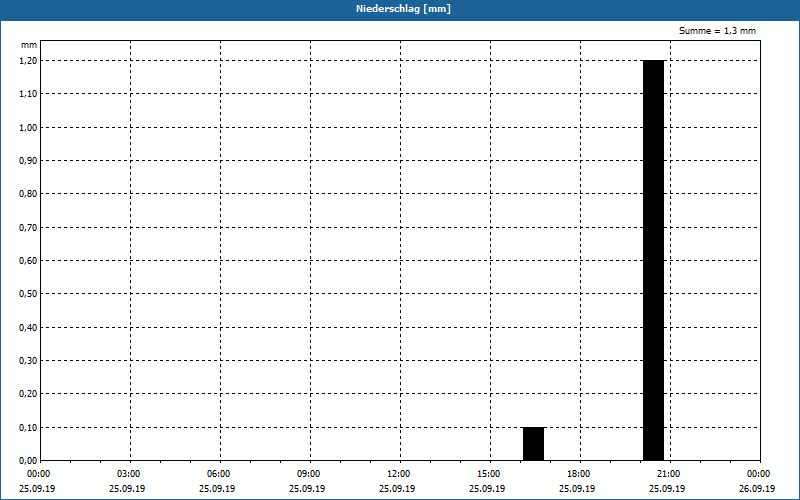Select the 0,80 y-axis value

pos(28,194)
